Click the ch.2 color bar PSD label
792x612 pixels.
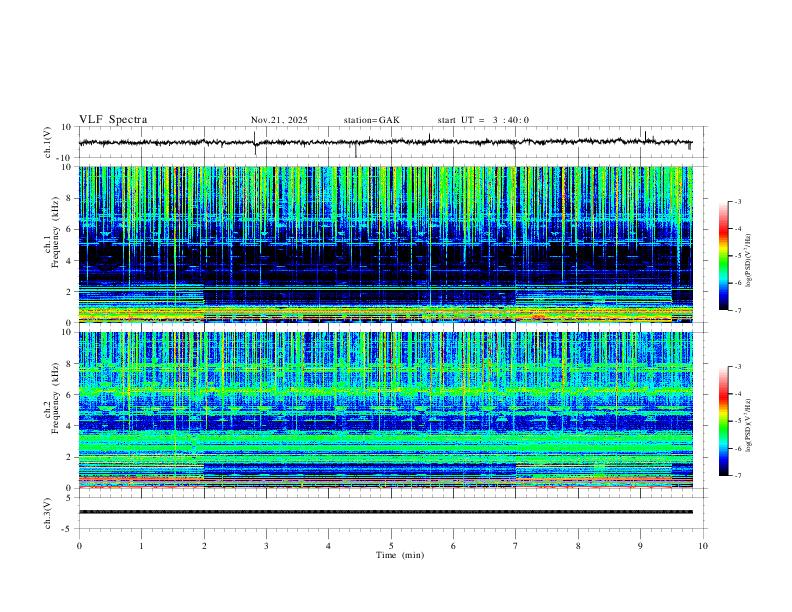(748, 425)
